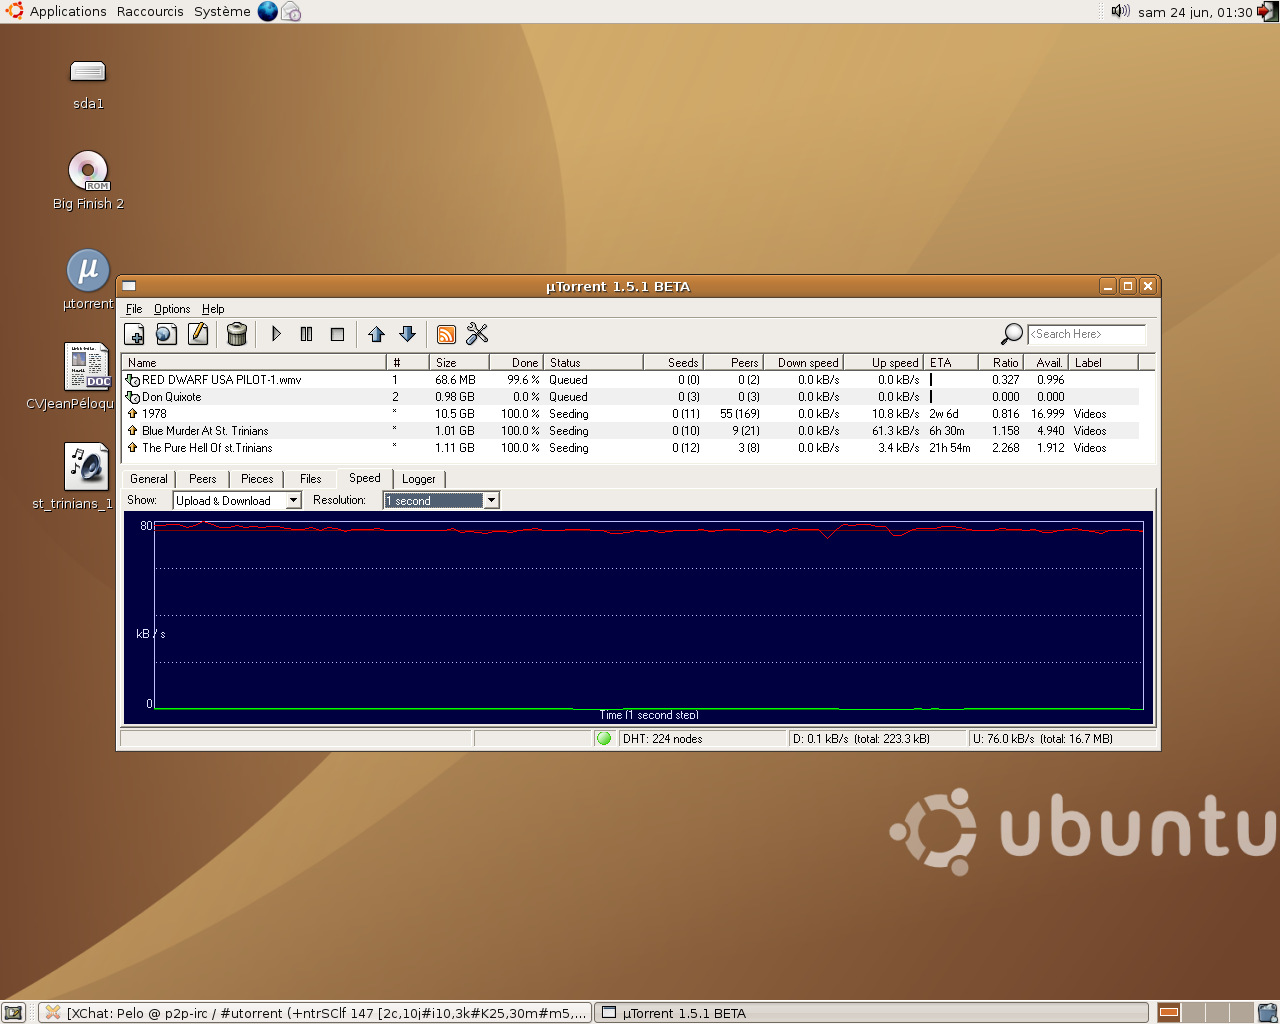Click the seeding arrow icon of 1978
This screenshot has height=1024, width=1280.
(132, 414)
